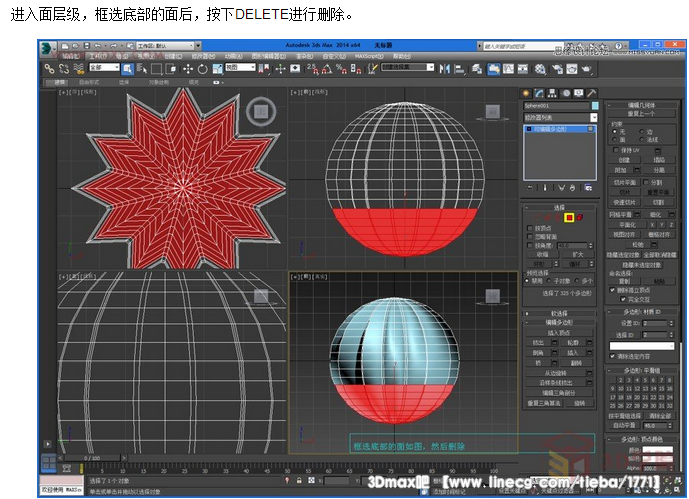Toggle Window/Crossing selection icon

(x=171, y=69)
